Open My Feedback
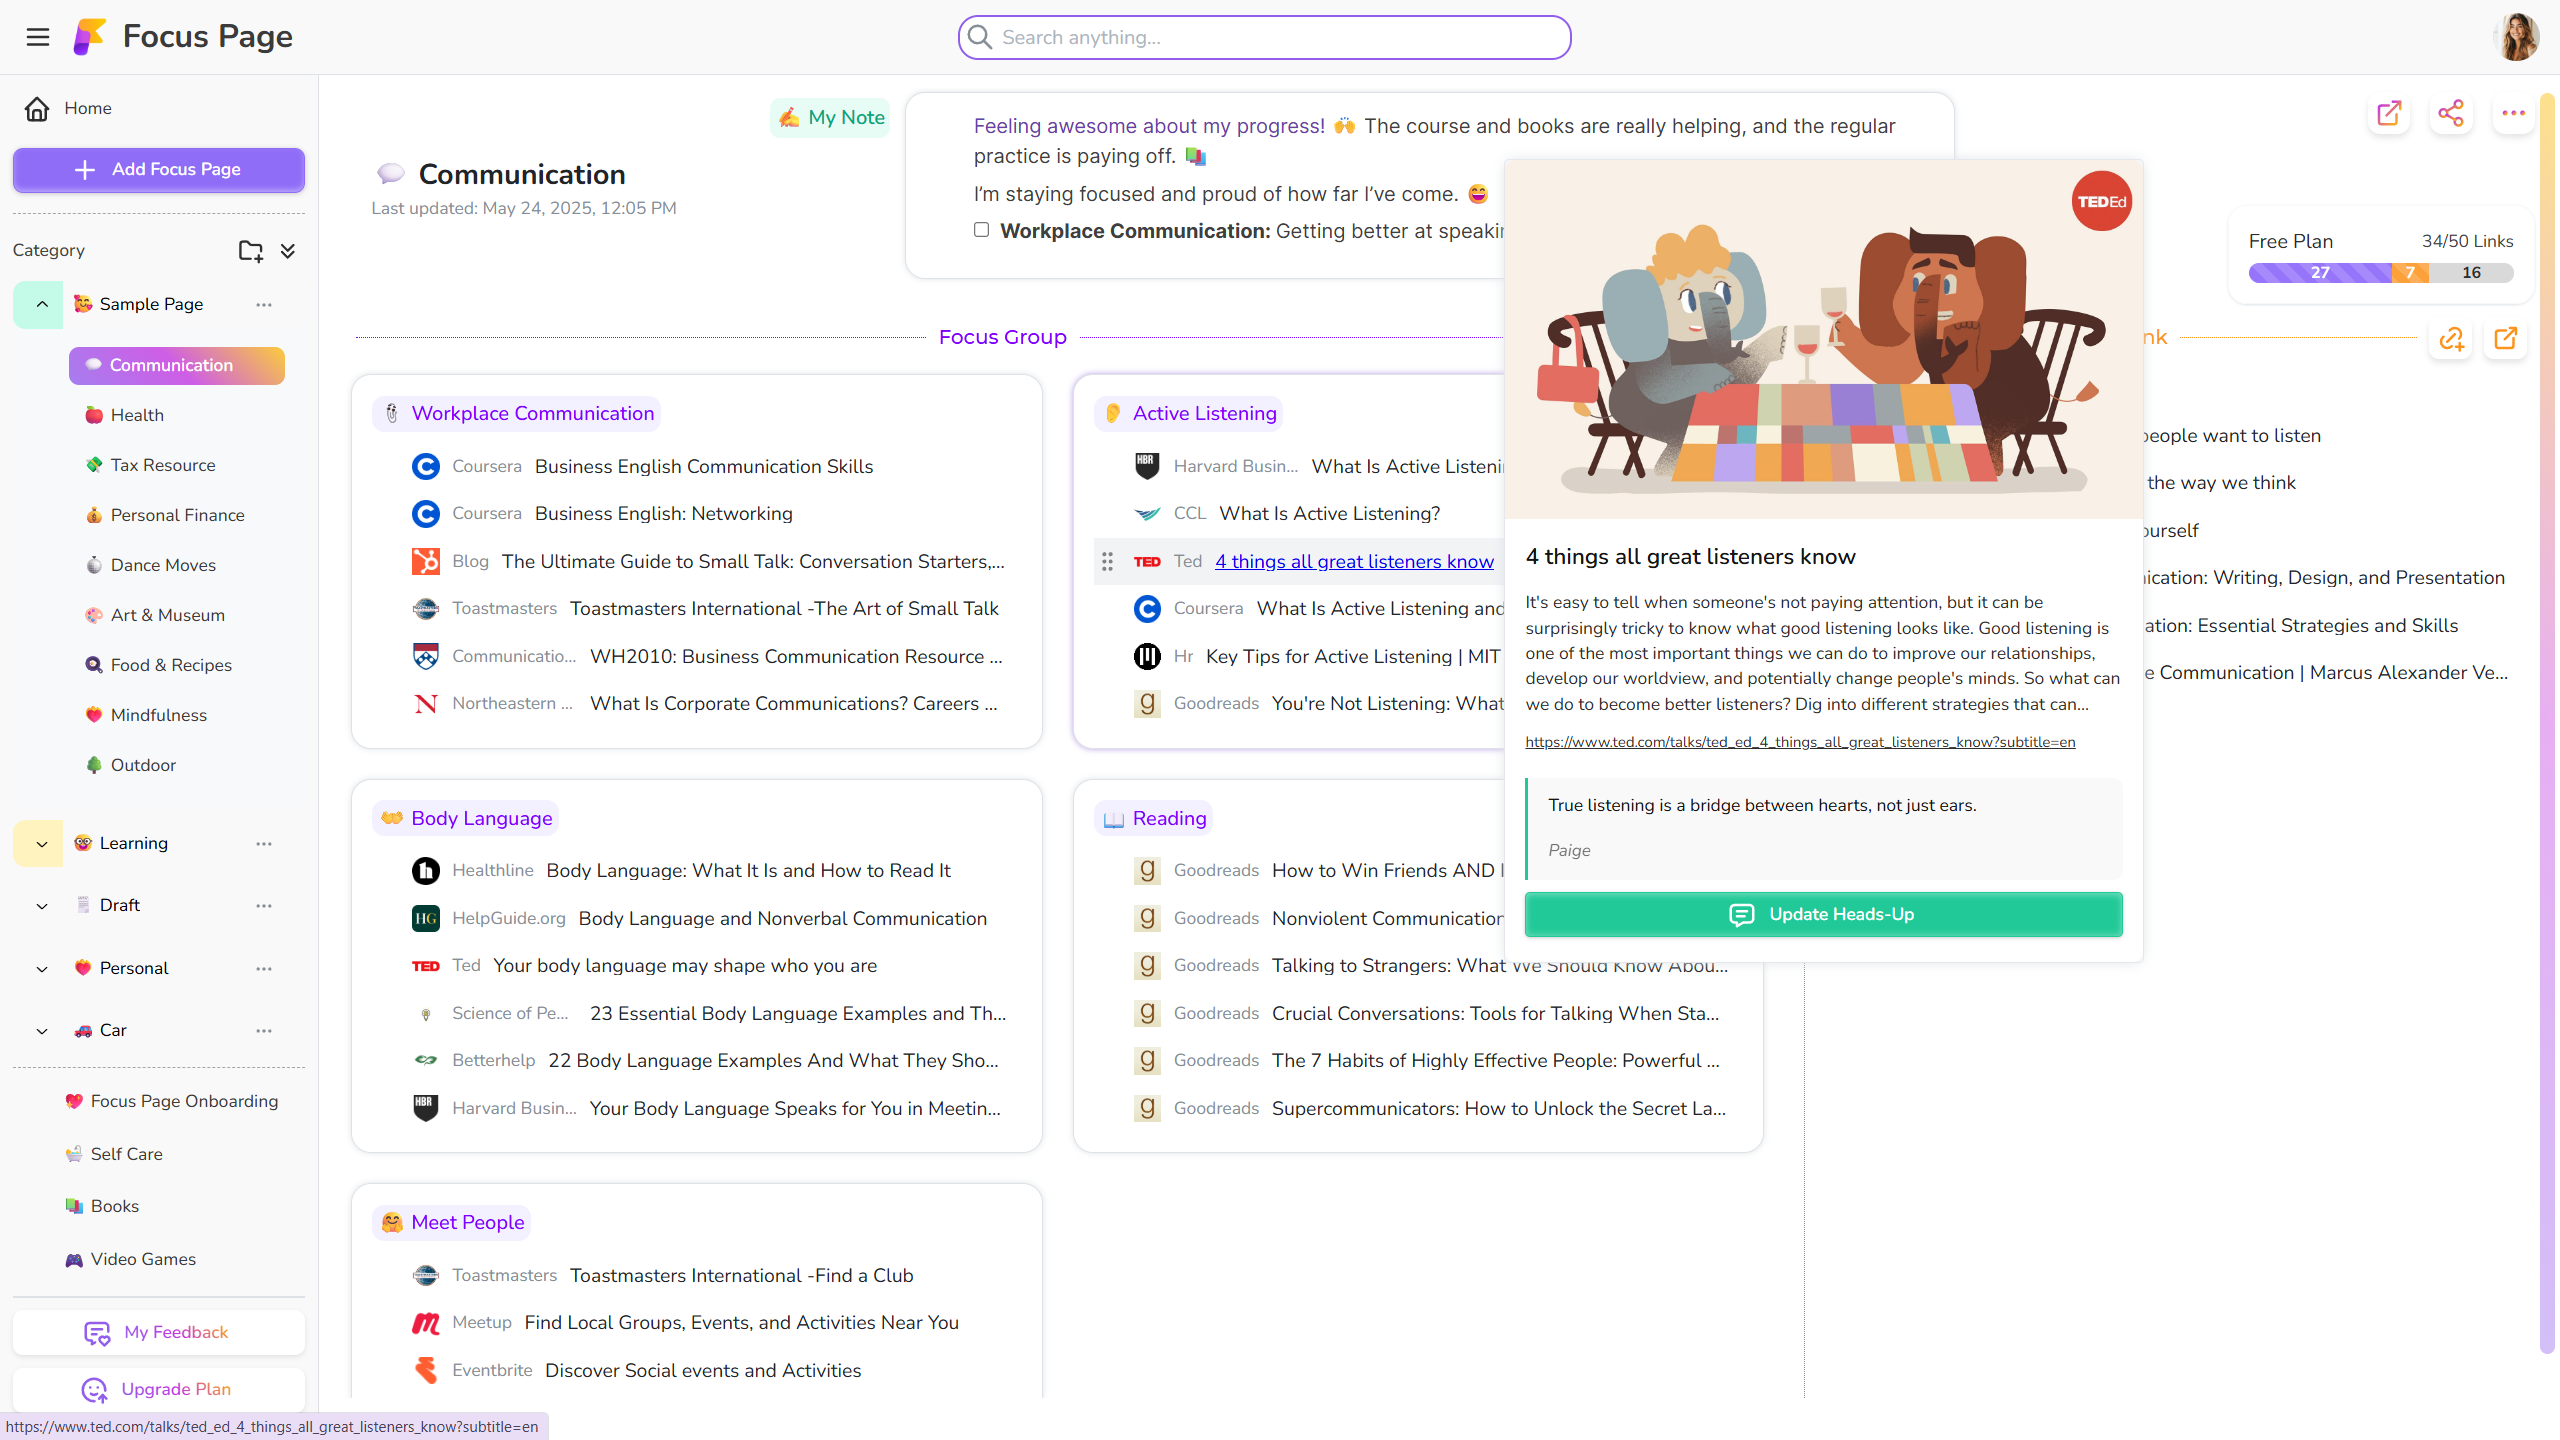The height and width of the screenshot is (1440, 2560). click(x=159, y=1333)
